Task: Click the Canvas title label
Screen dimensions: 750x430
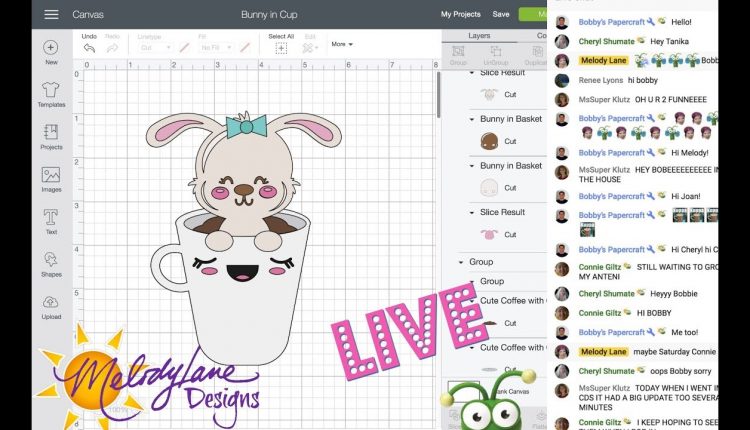Action: 88,14
